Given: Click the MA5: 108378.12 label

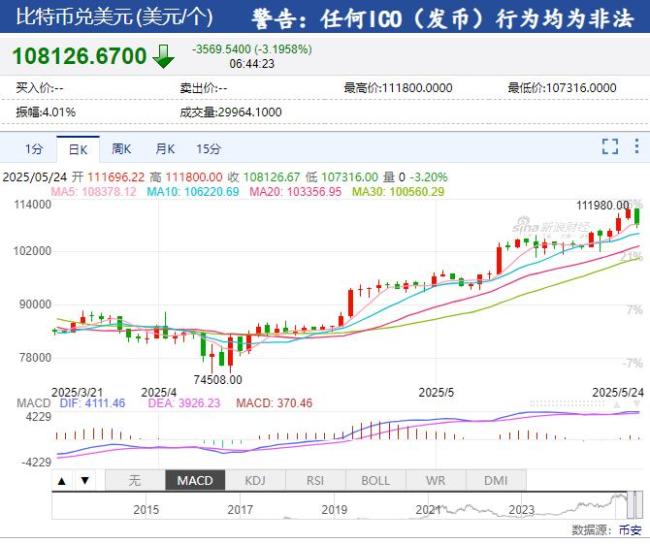Looking at the screenshot, I should tap(94, 192).
